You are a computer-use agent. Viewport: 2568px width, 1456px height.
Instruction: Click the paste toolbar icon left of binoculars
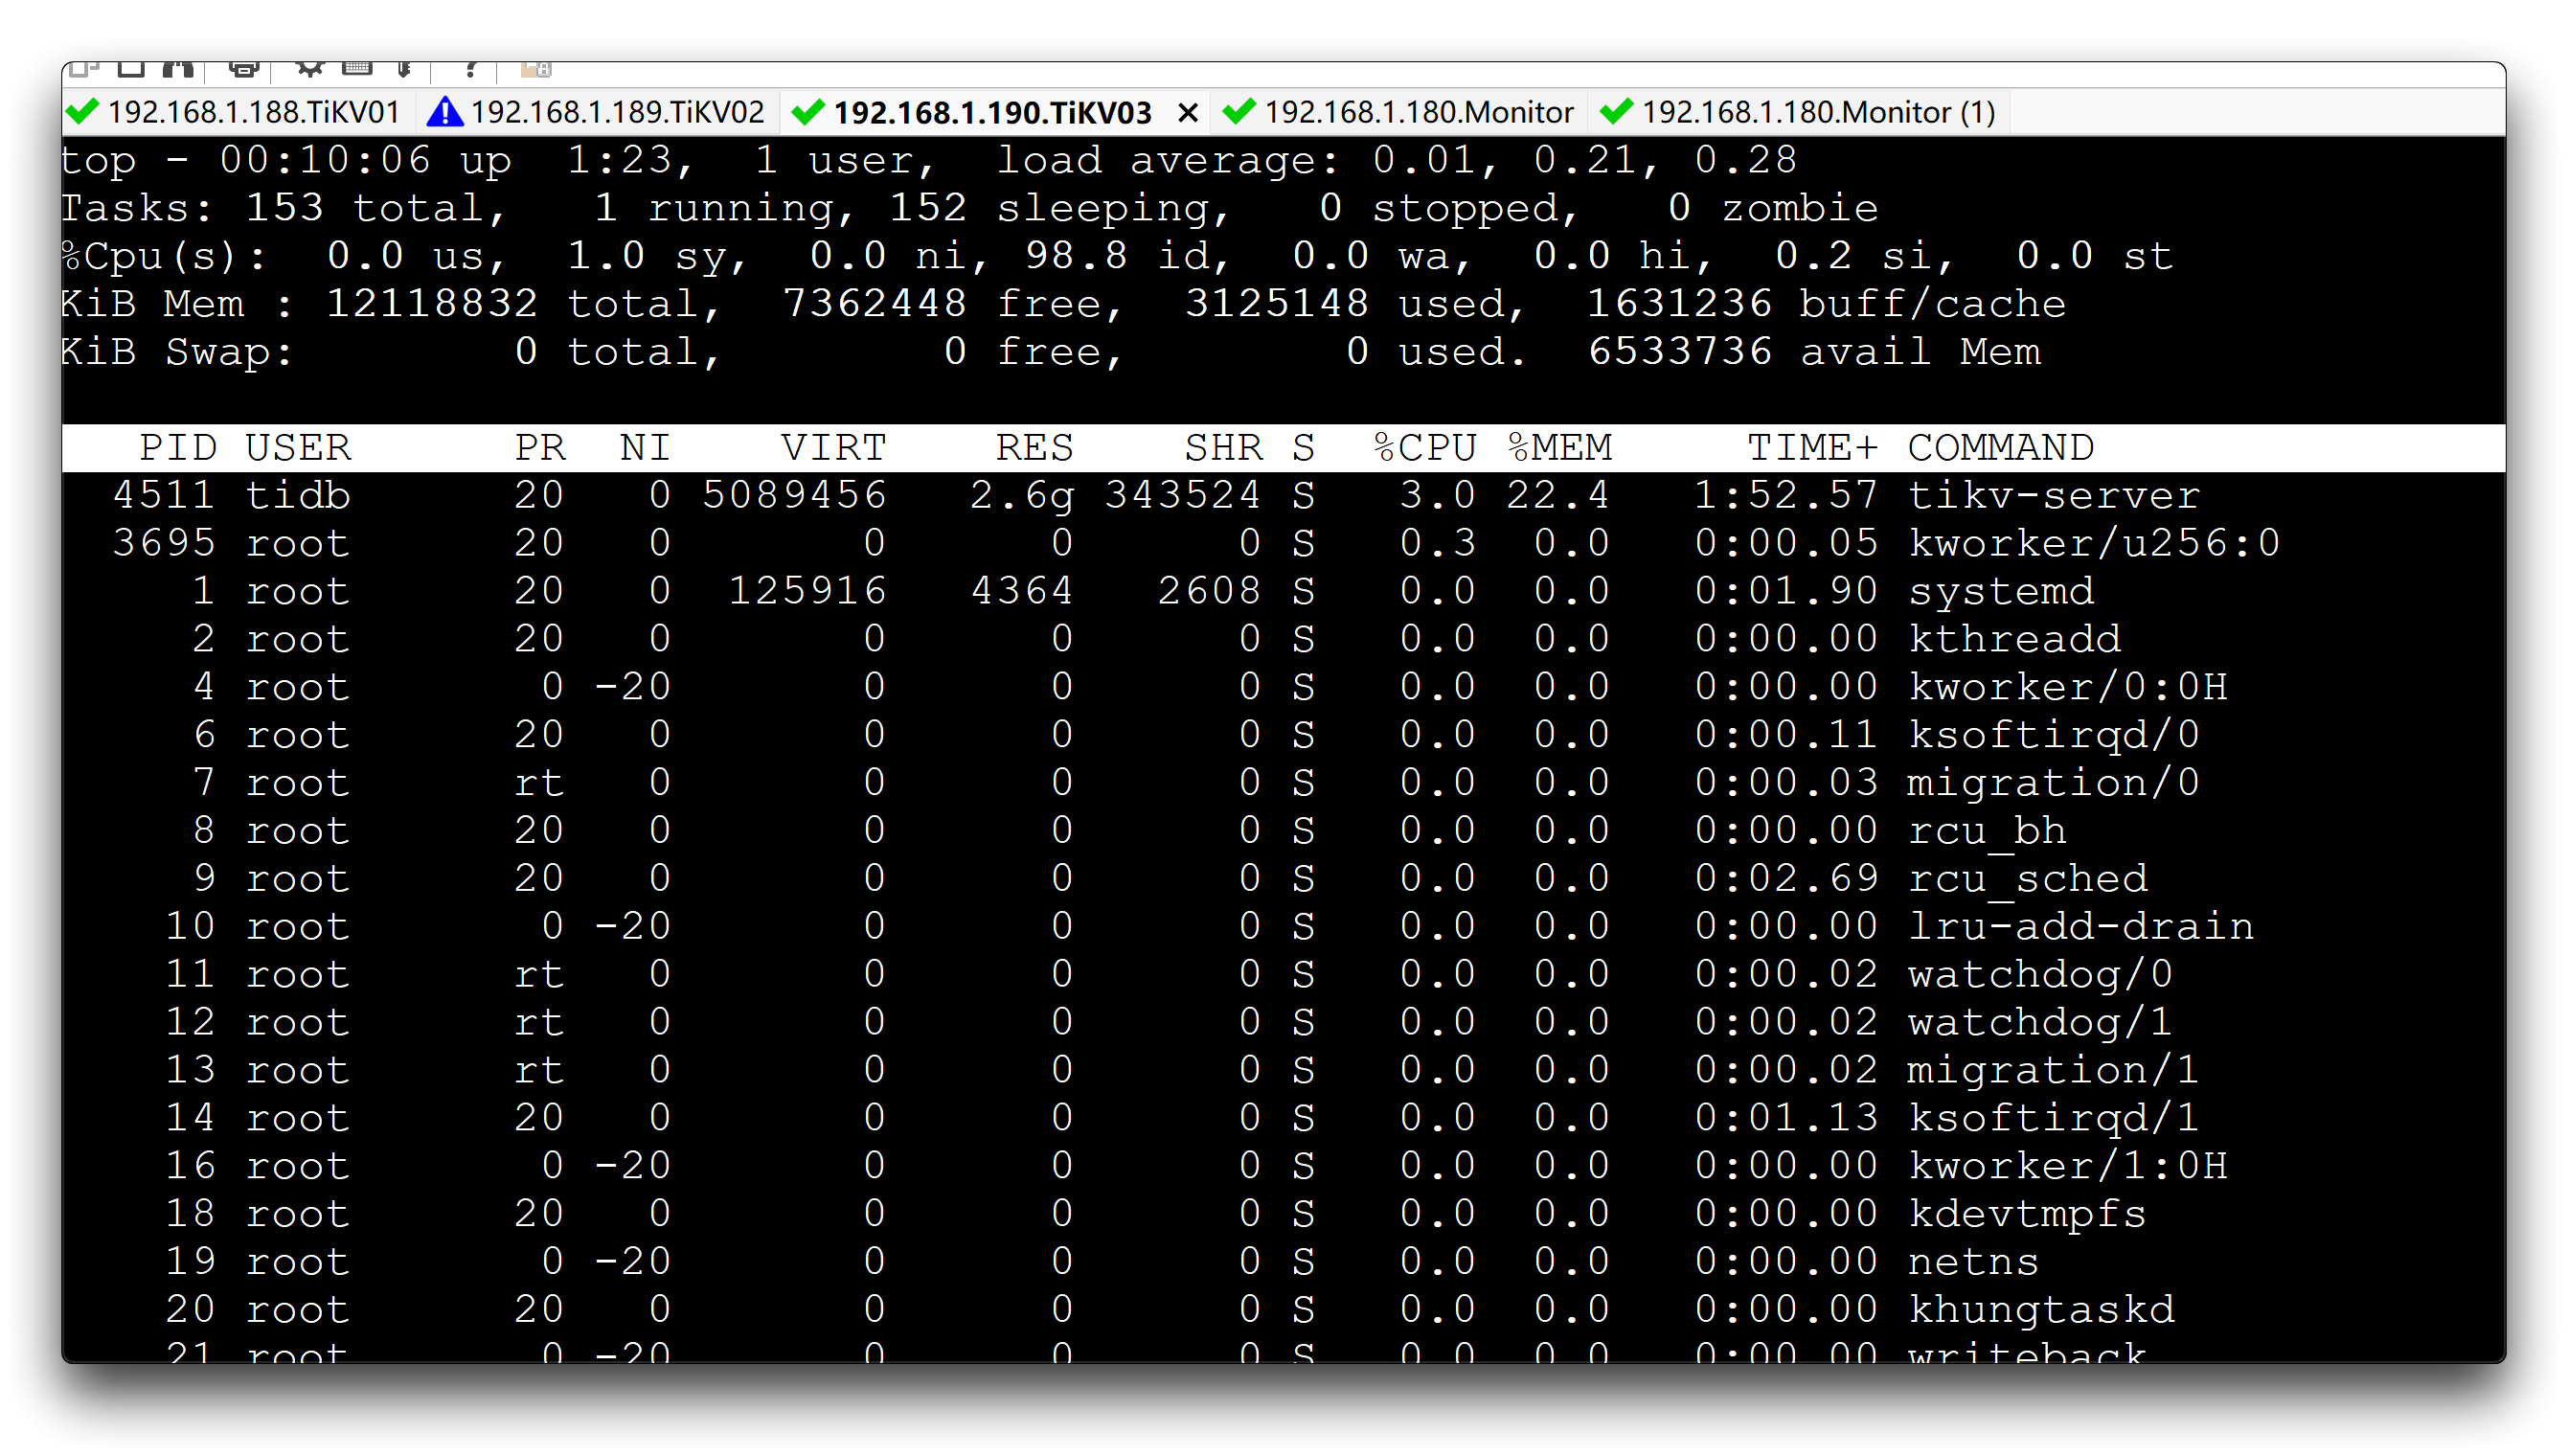coord(131,68)
